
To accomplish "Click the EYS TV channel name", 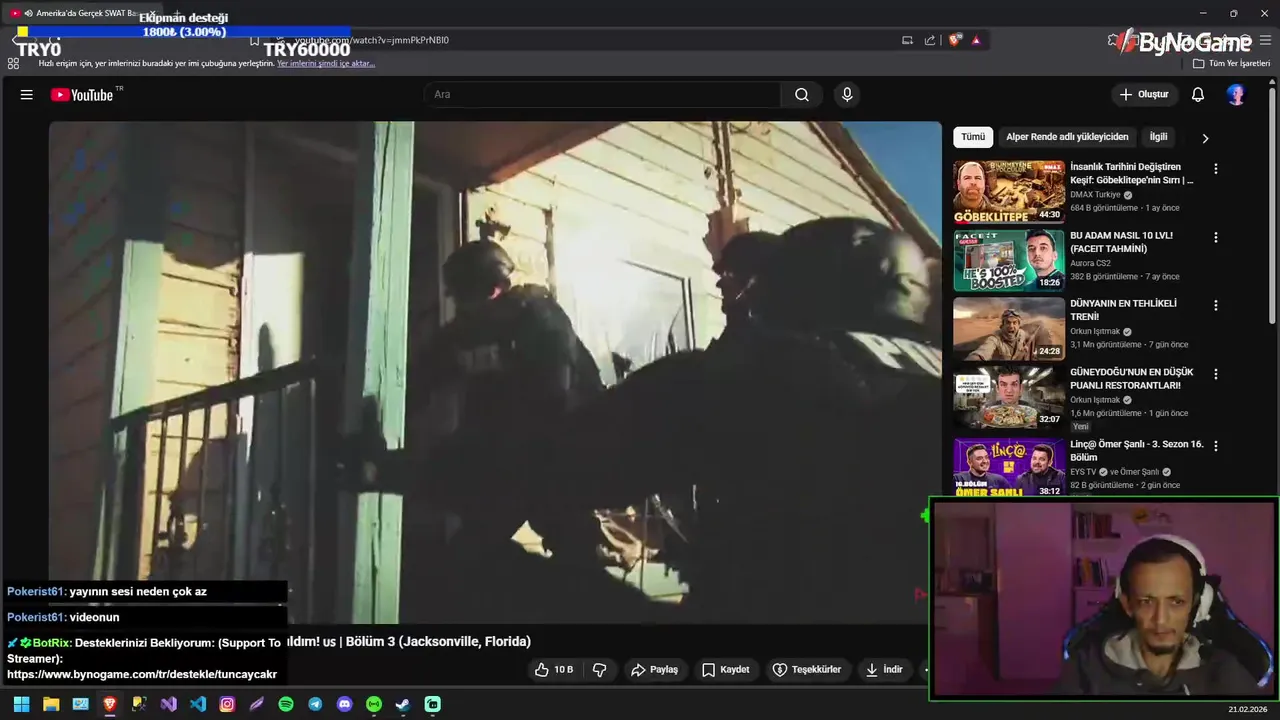I will click(x=1083, y=472).
